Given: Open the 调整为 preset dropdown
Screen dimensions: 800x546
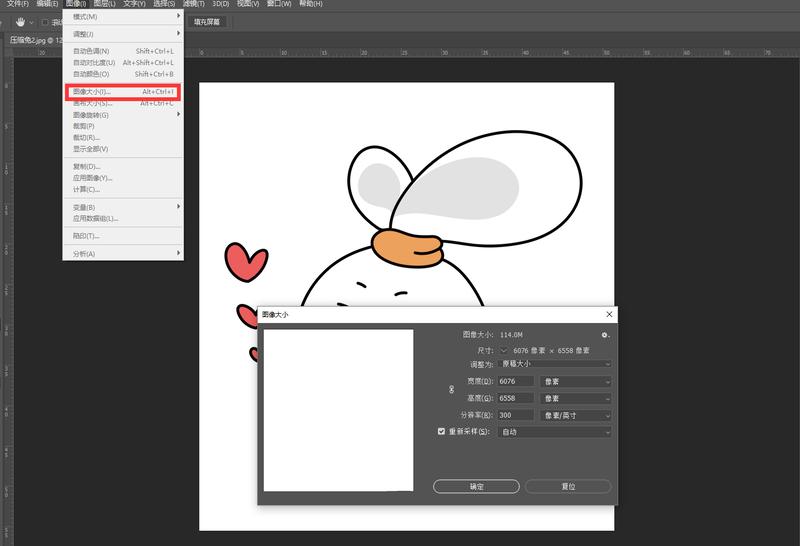Looking at the screenshot, I should [x=554, y=364].
